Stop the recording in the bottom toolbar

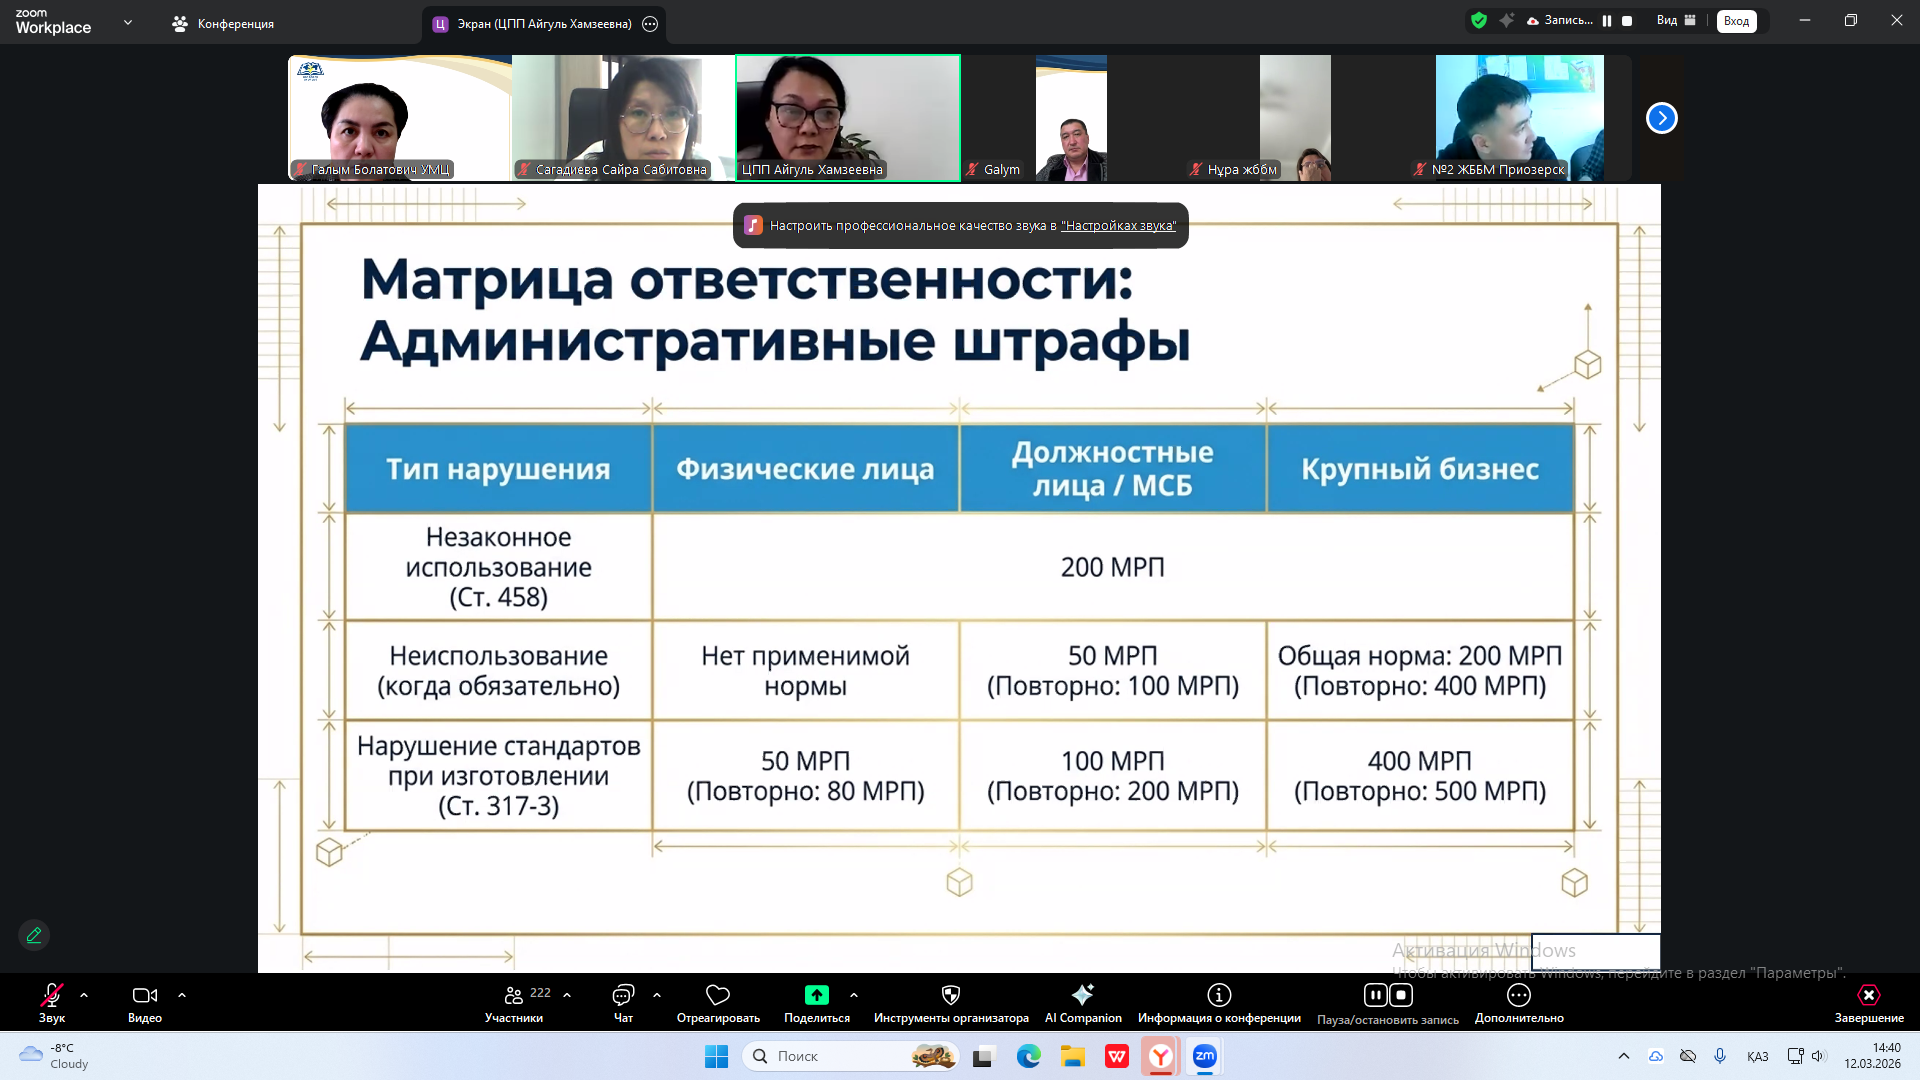click(x=1401, y=995)
